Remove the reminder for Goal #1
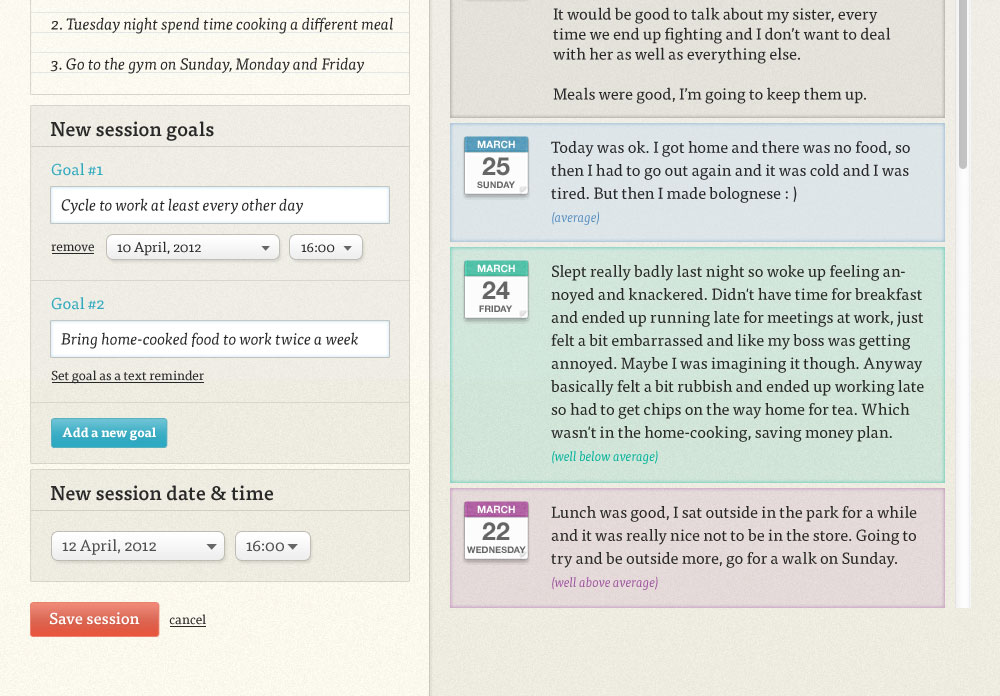This screenshot has height=696, width=1000. click(73, 247)
